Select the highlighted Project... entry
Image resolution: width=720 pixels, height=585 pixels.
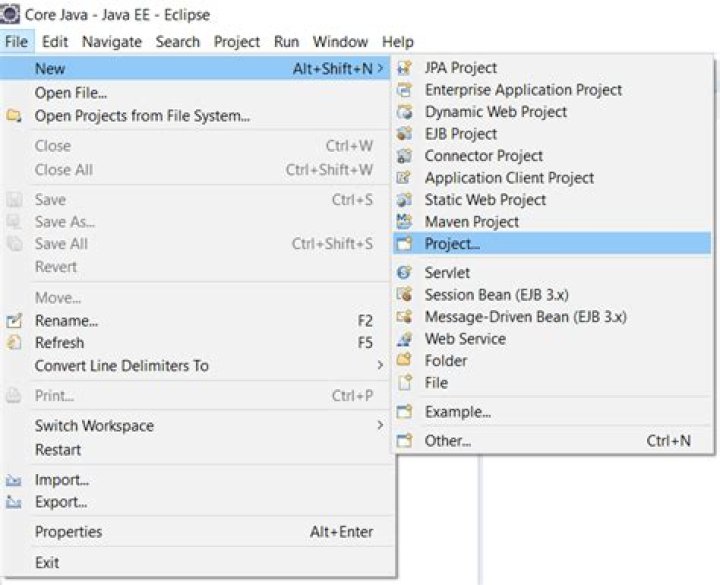tap(552, 244)
